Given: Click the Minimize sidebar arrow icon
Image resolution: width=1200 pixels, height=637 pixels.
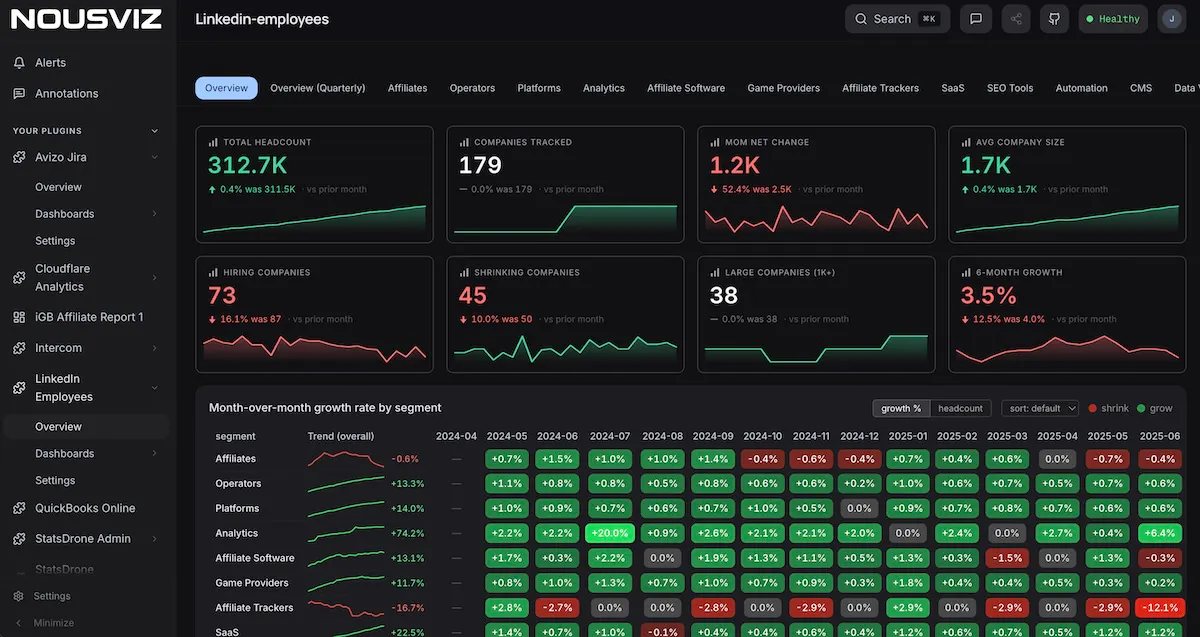Looking at the screenshot, I should tap(19, 622).
